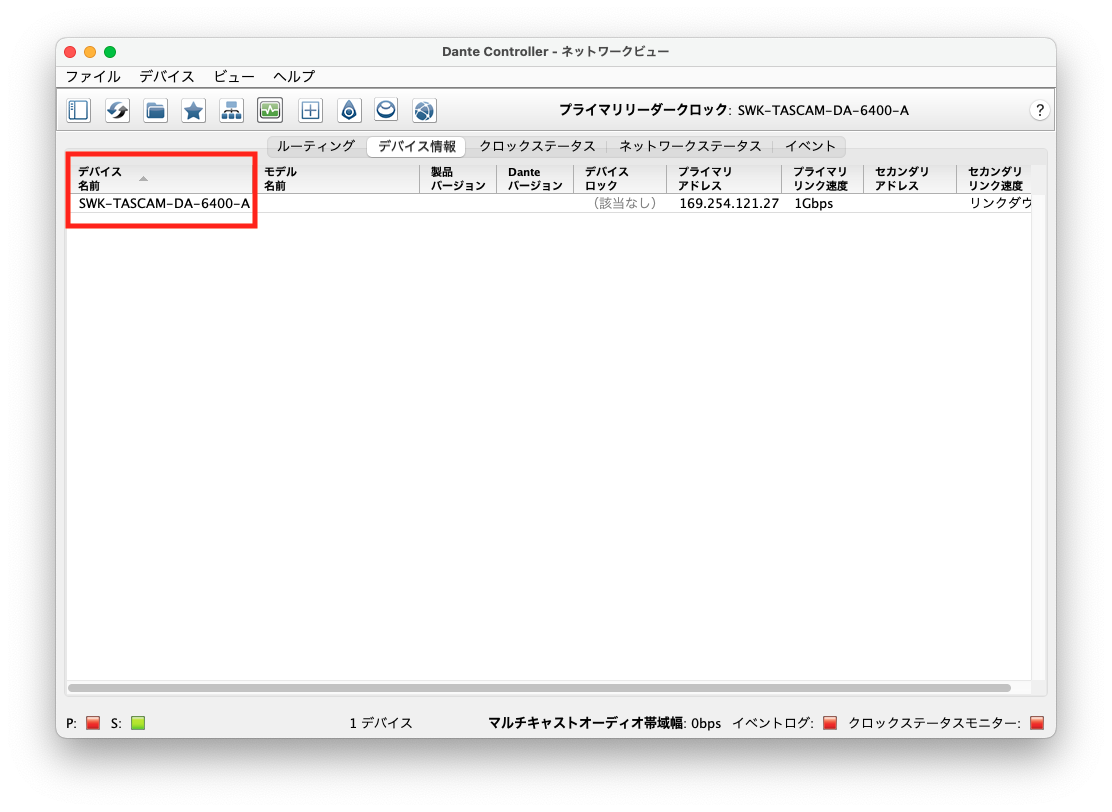
Task: Click the network hierarchy diagram icon
Action: click(x=231, y=110)
